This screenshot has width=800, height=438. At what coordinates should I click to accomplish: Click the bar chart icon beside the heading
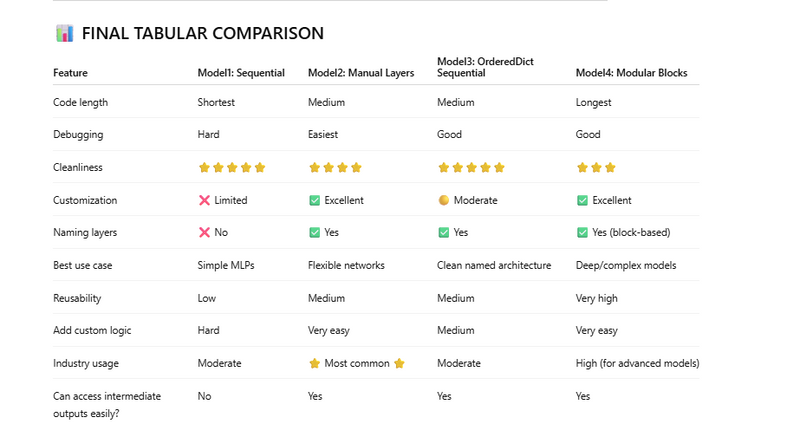pyautogui.click(x=64, y=34)
